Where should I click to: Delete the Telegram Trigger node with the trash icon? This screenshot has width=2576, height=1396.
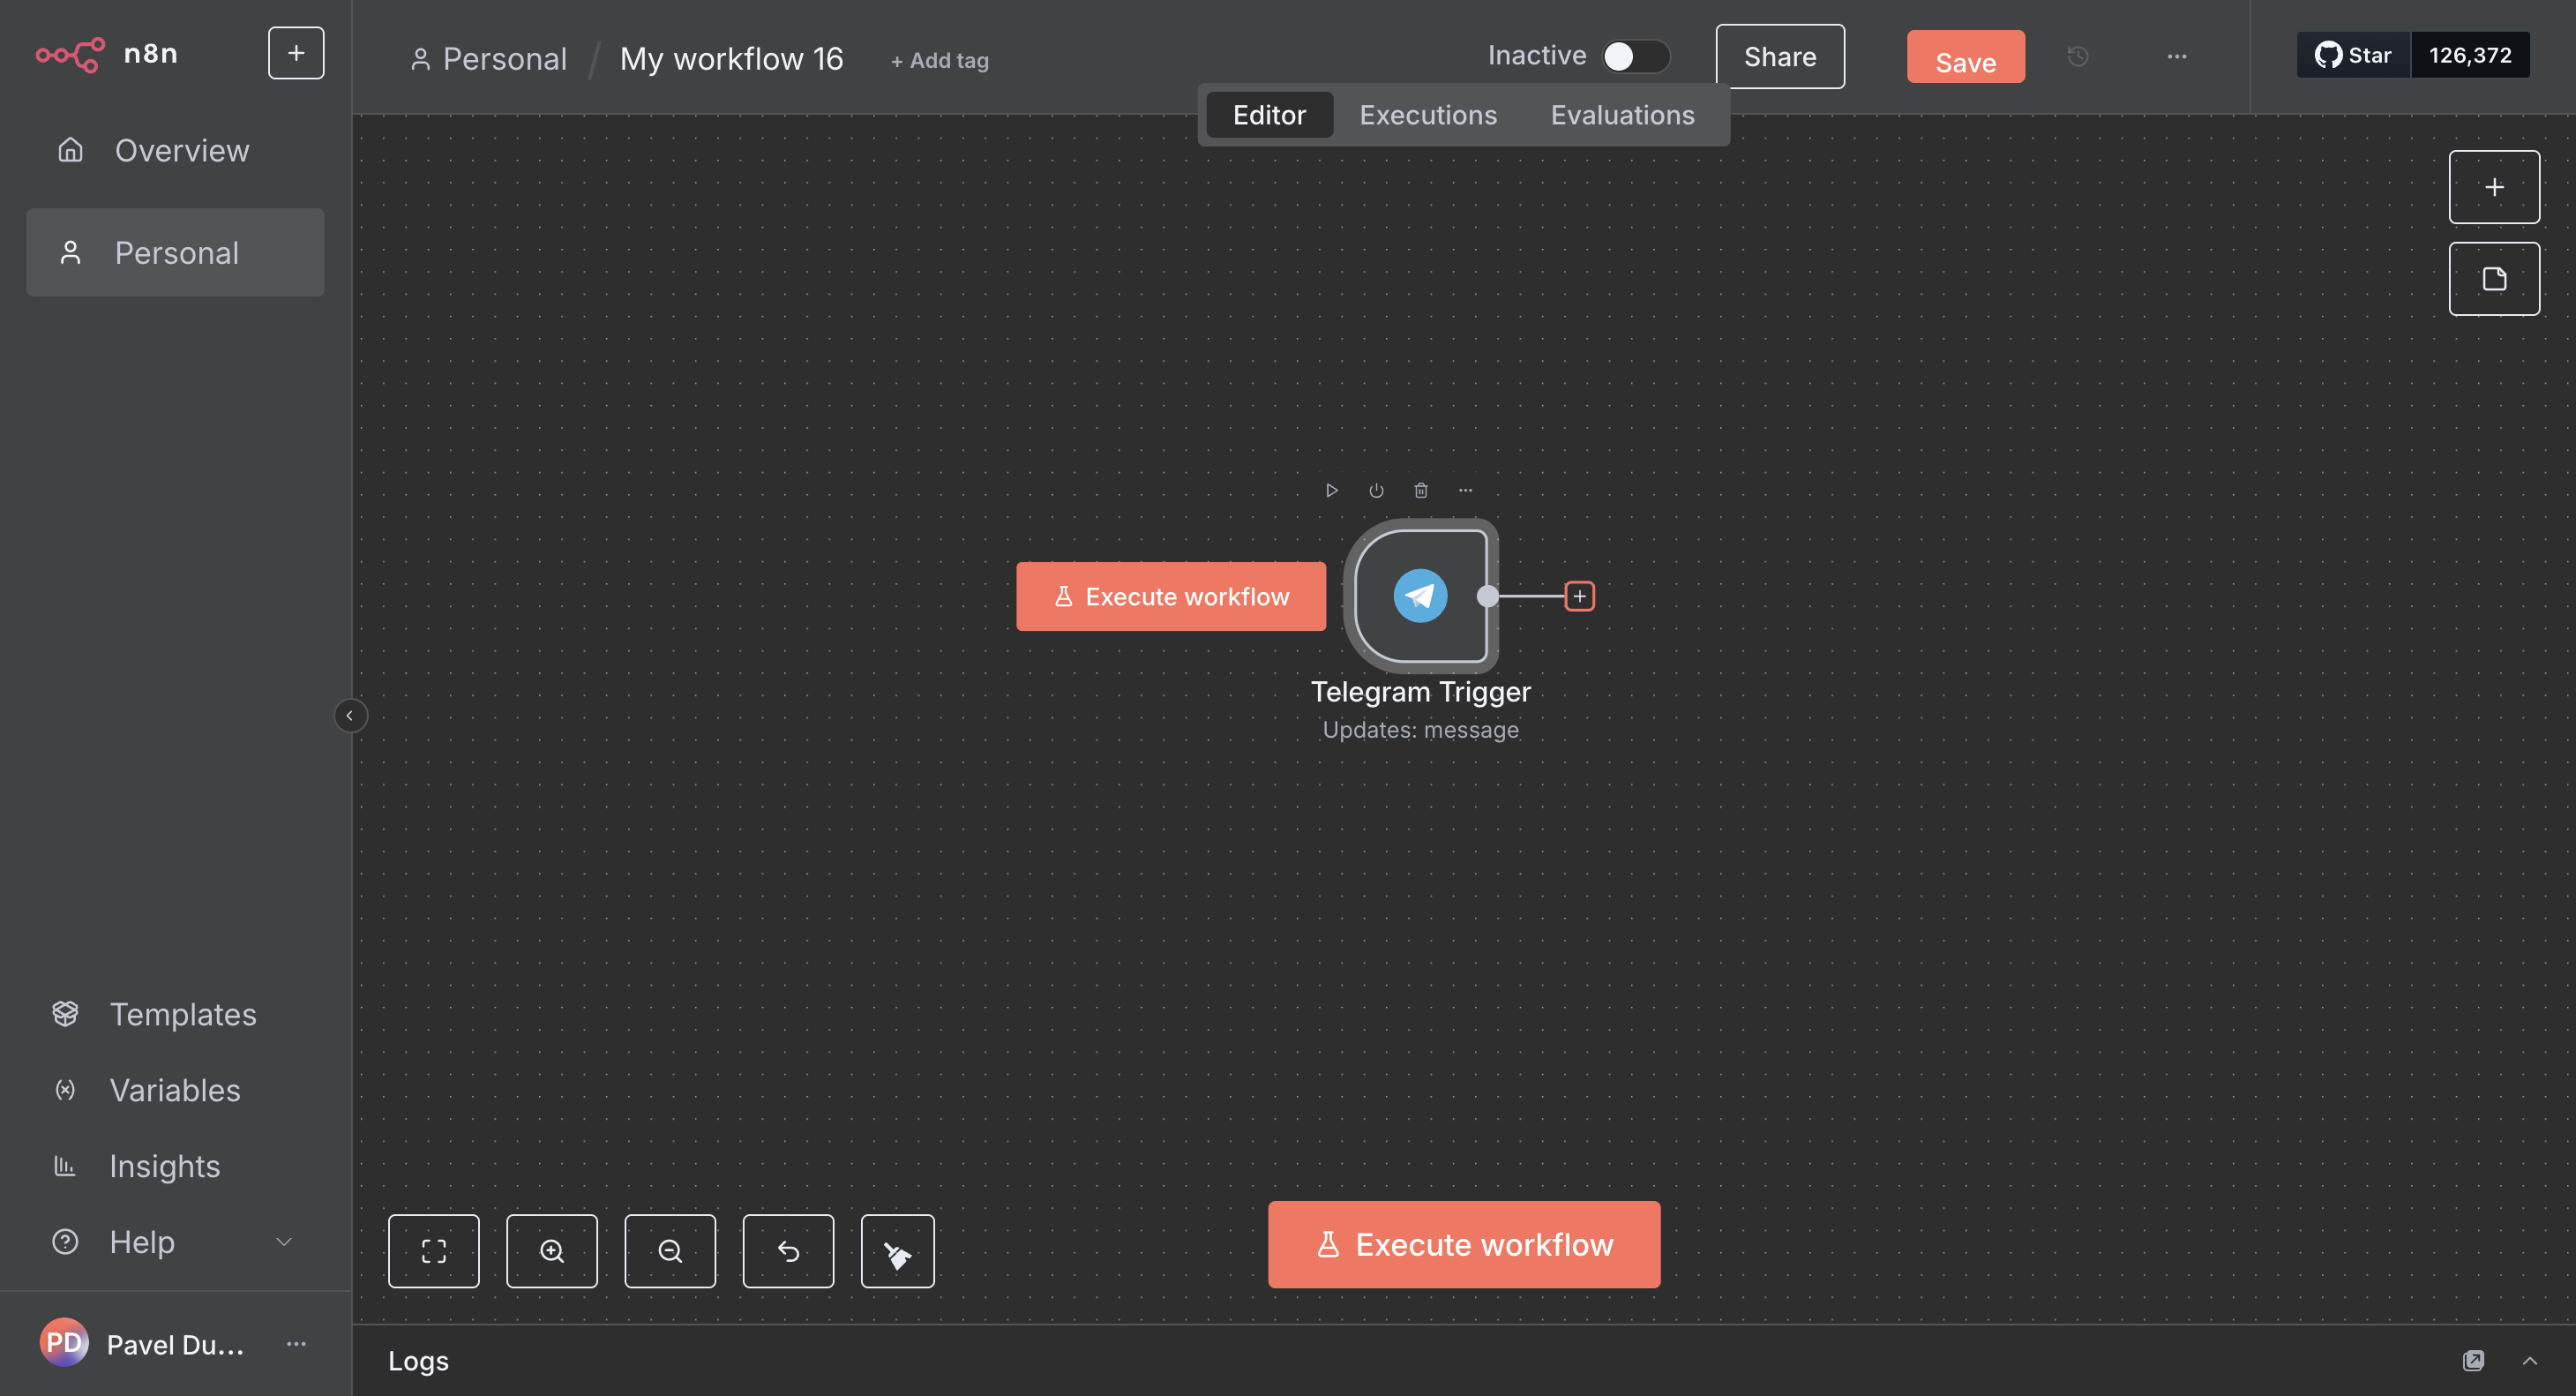[x=1420, y=490]
